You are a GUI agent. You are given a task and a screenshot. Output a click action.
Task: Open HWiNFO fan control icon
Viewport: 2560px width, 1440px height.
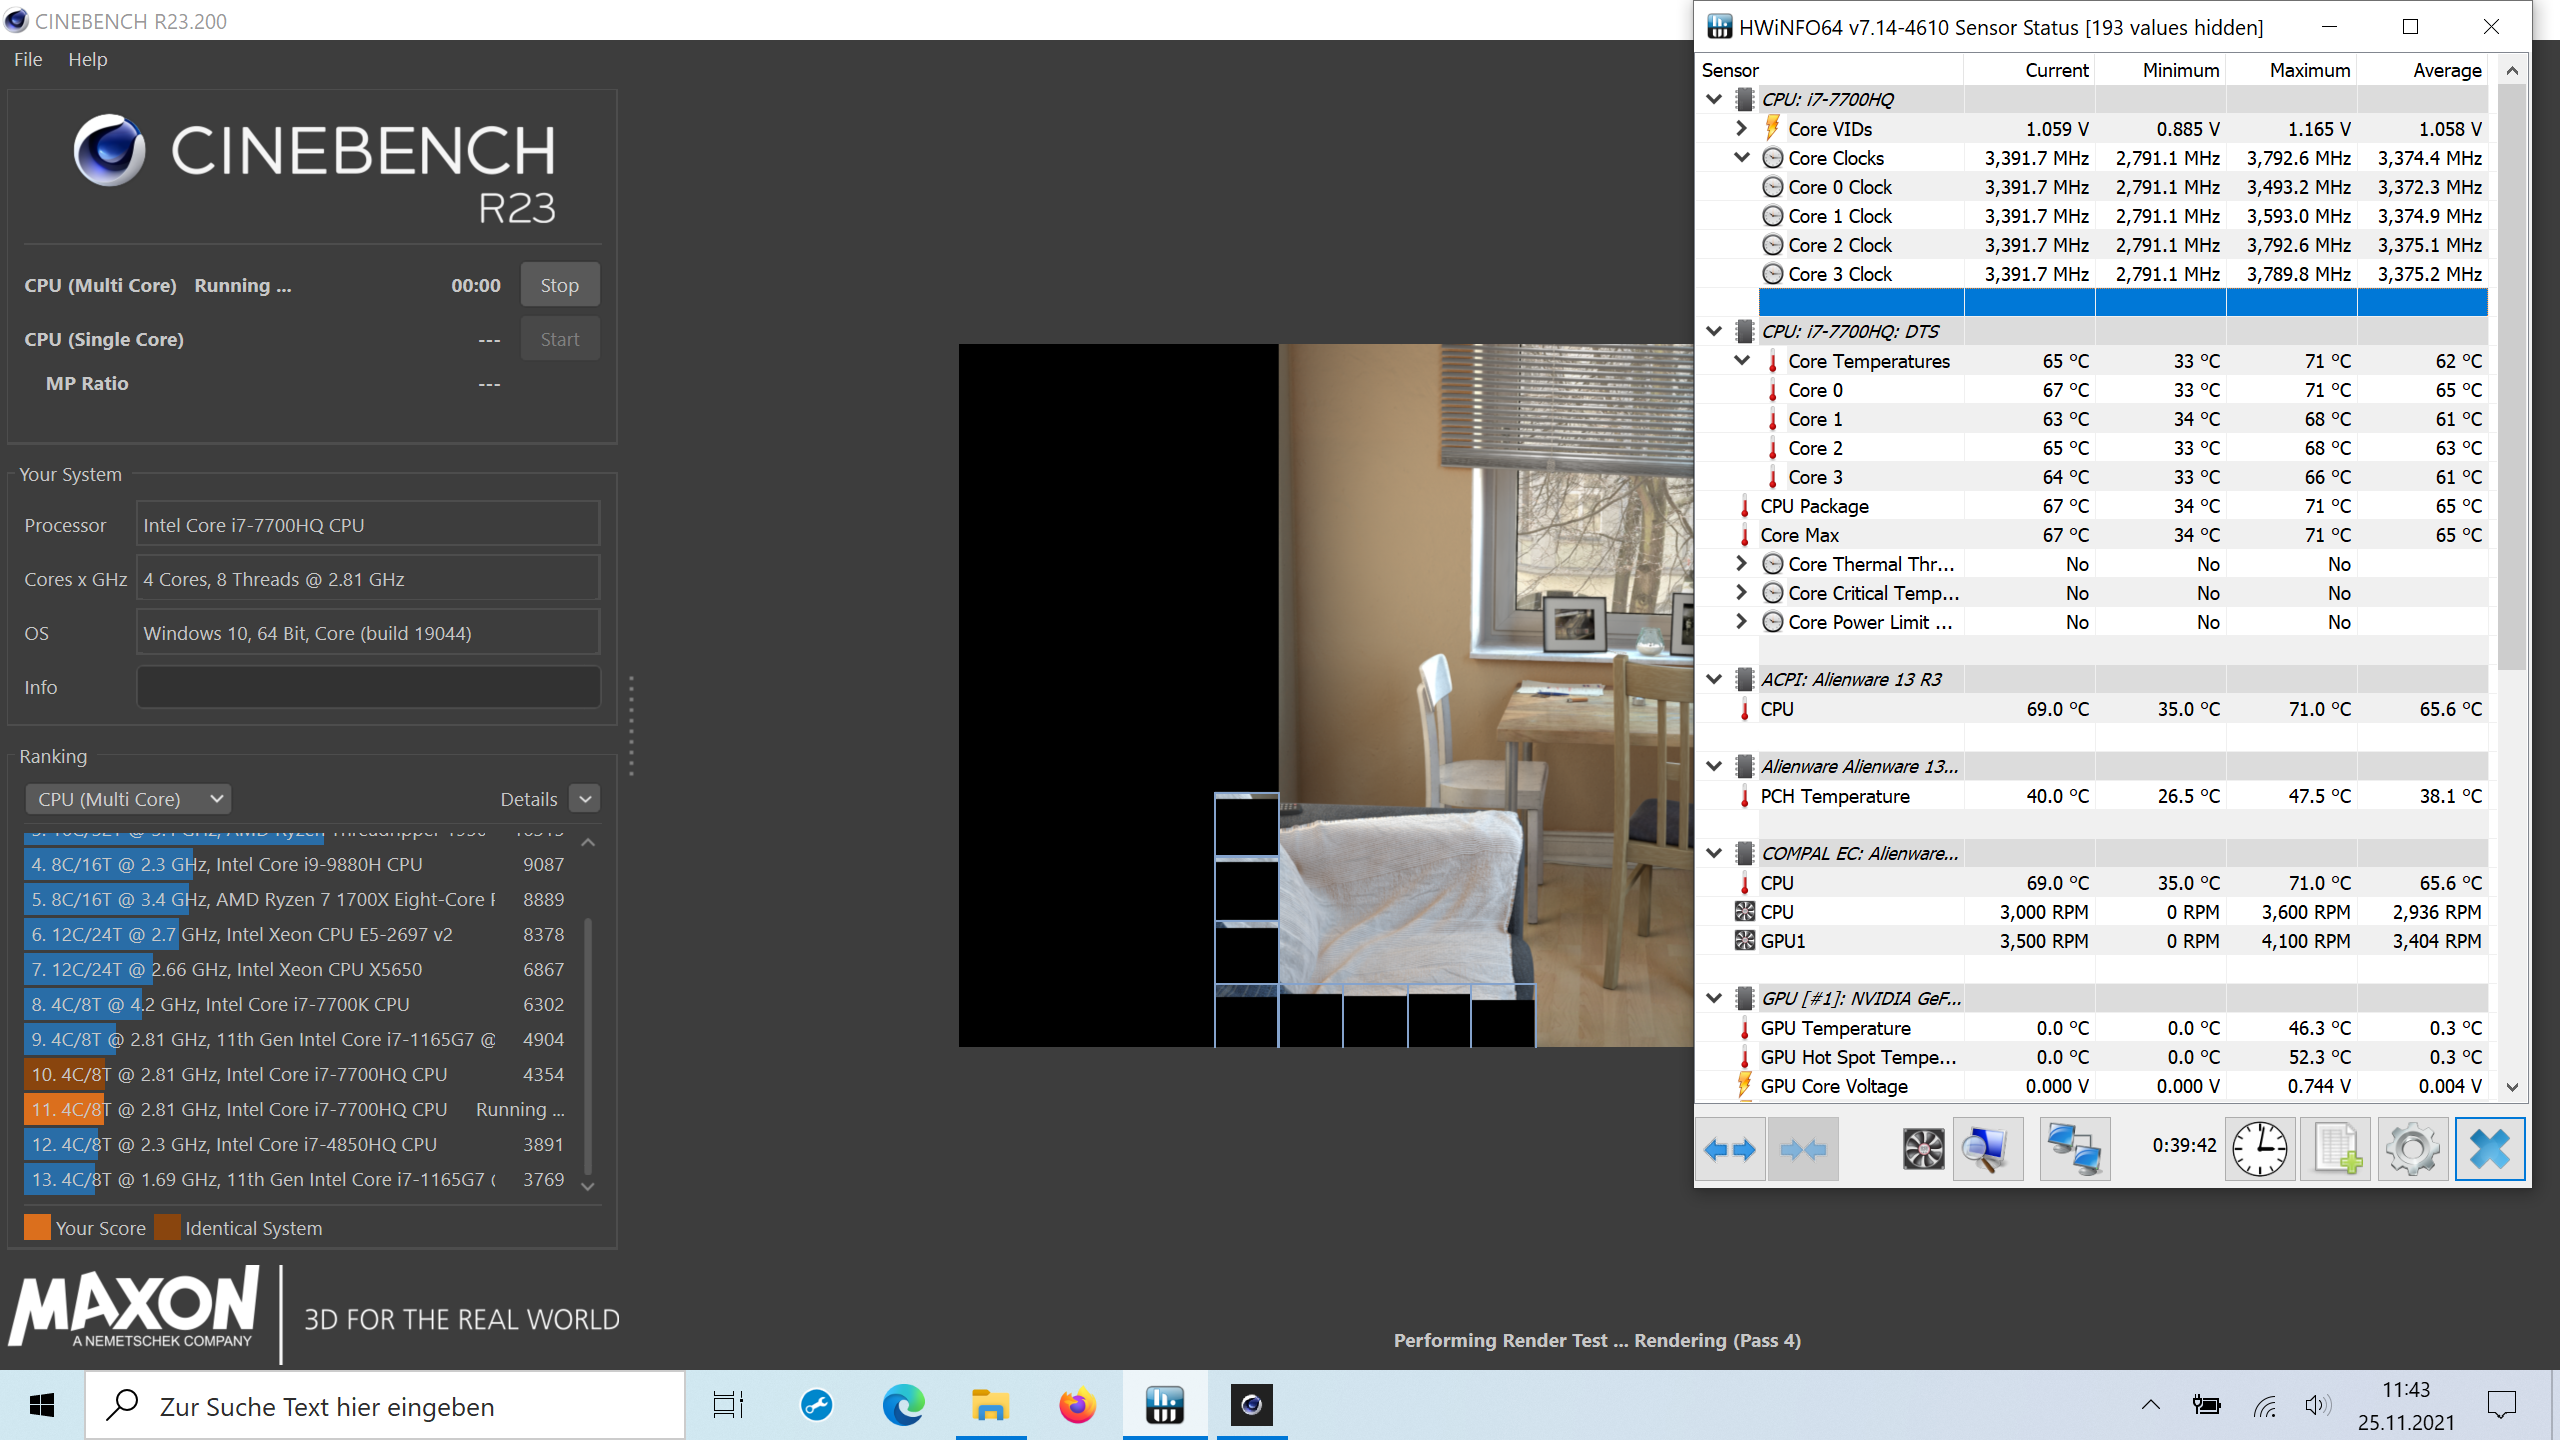click(x=1922, y=1149)
